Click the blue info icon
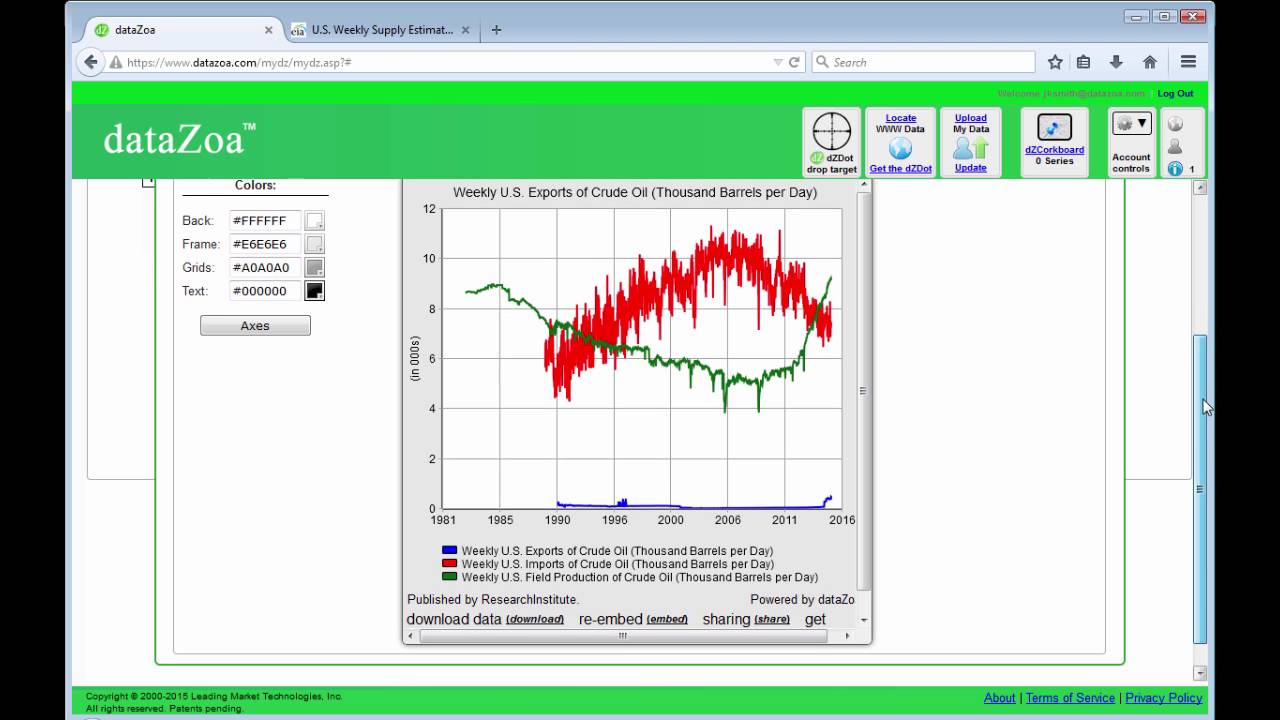Screen dimensions: 1280x720 click(x=1175, y=169)
